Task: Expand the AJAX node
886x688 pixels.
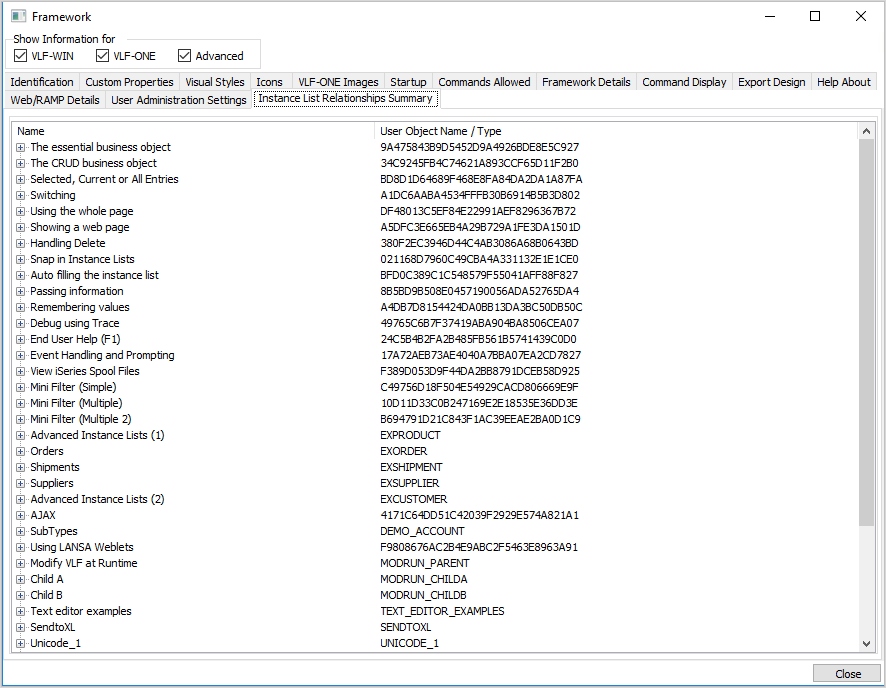Action: coord(21,515)
